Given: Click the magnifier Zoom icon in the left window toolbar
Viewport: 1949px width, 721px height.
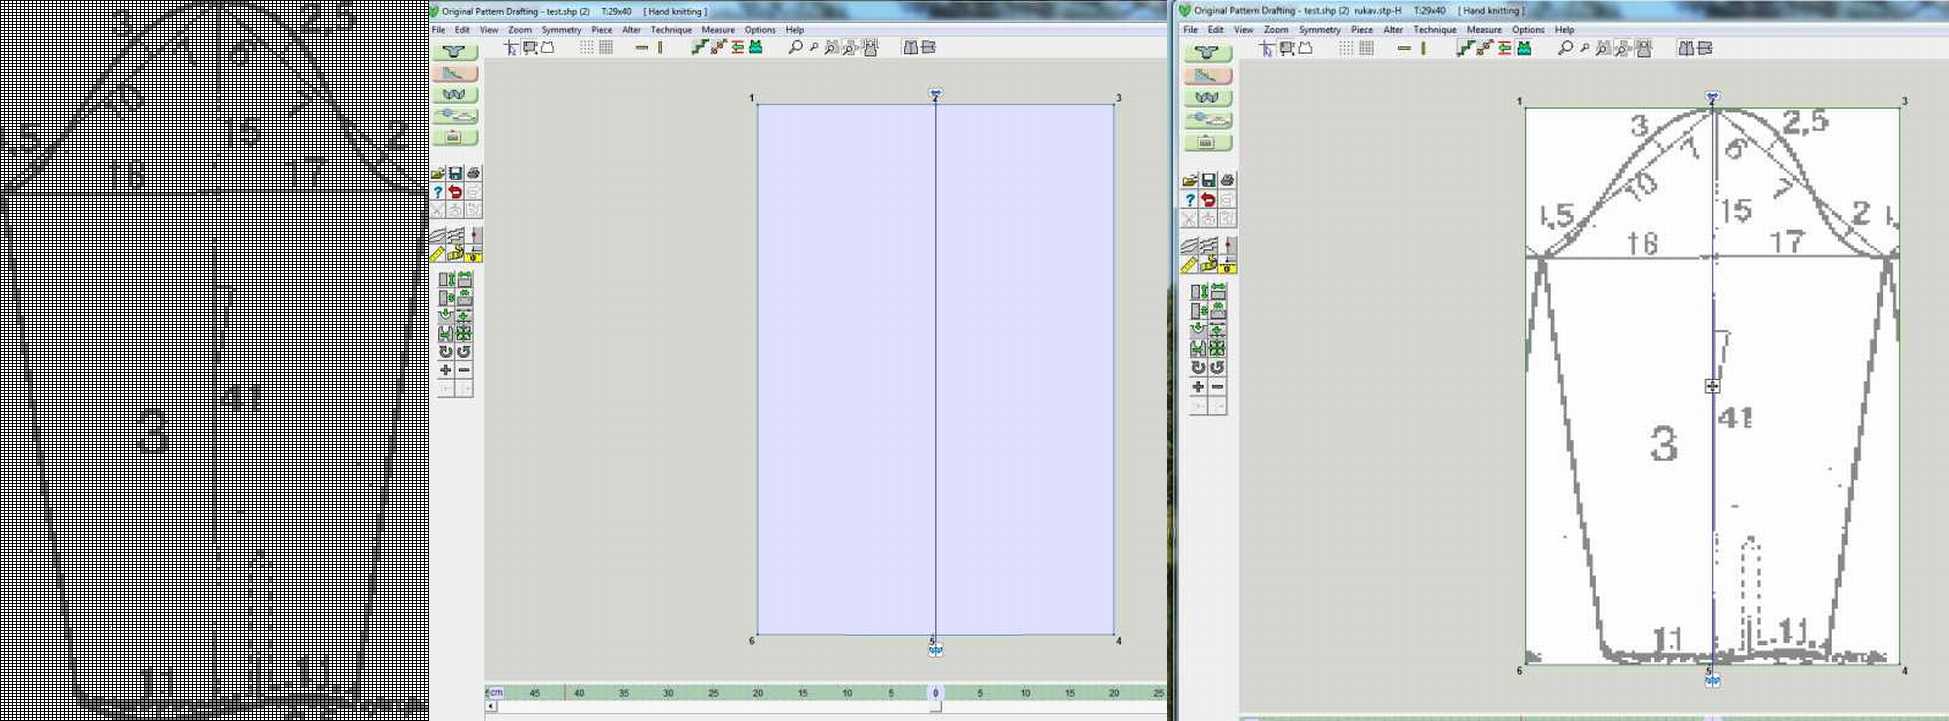Looking at the screenshot, I should pos(795,47).
